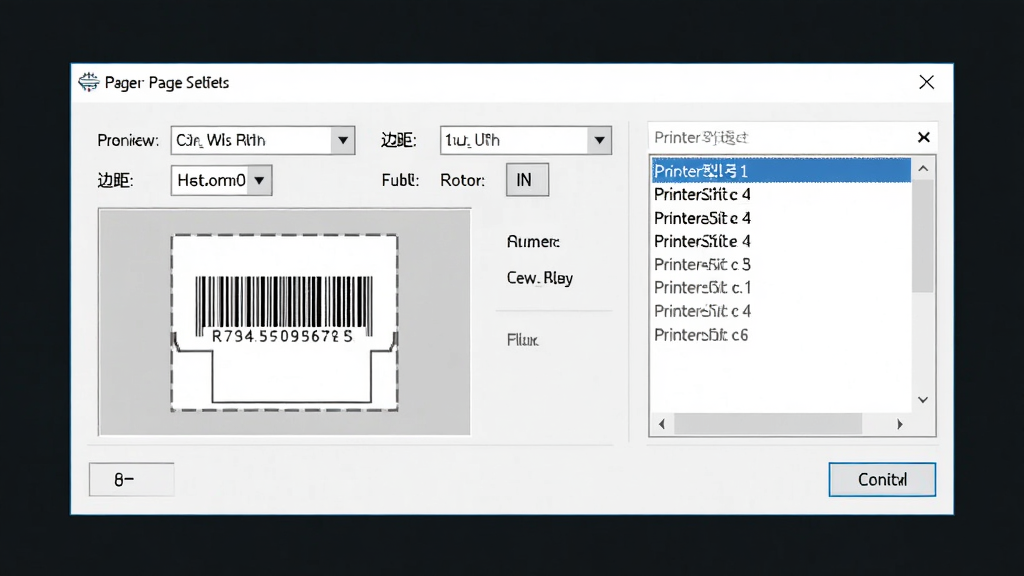
Task: Click the Proniew combo box text field
Action: (x=251, y=140)
